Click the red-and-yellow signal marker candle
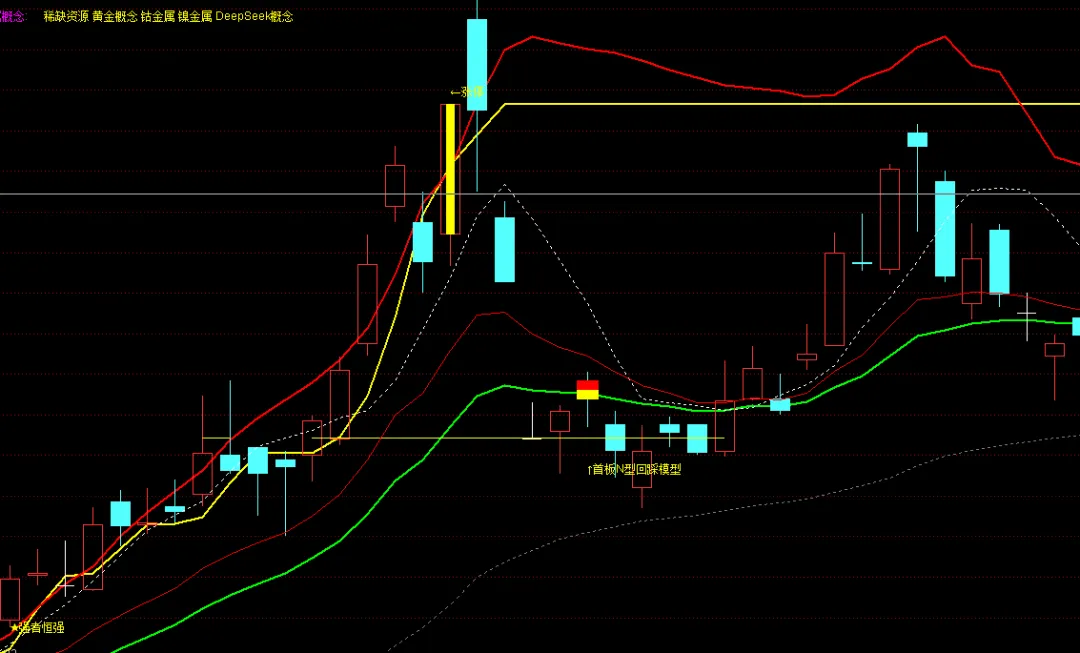1080x653 pixels. coord(588,390)
